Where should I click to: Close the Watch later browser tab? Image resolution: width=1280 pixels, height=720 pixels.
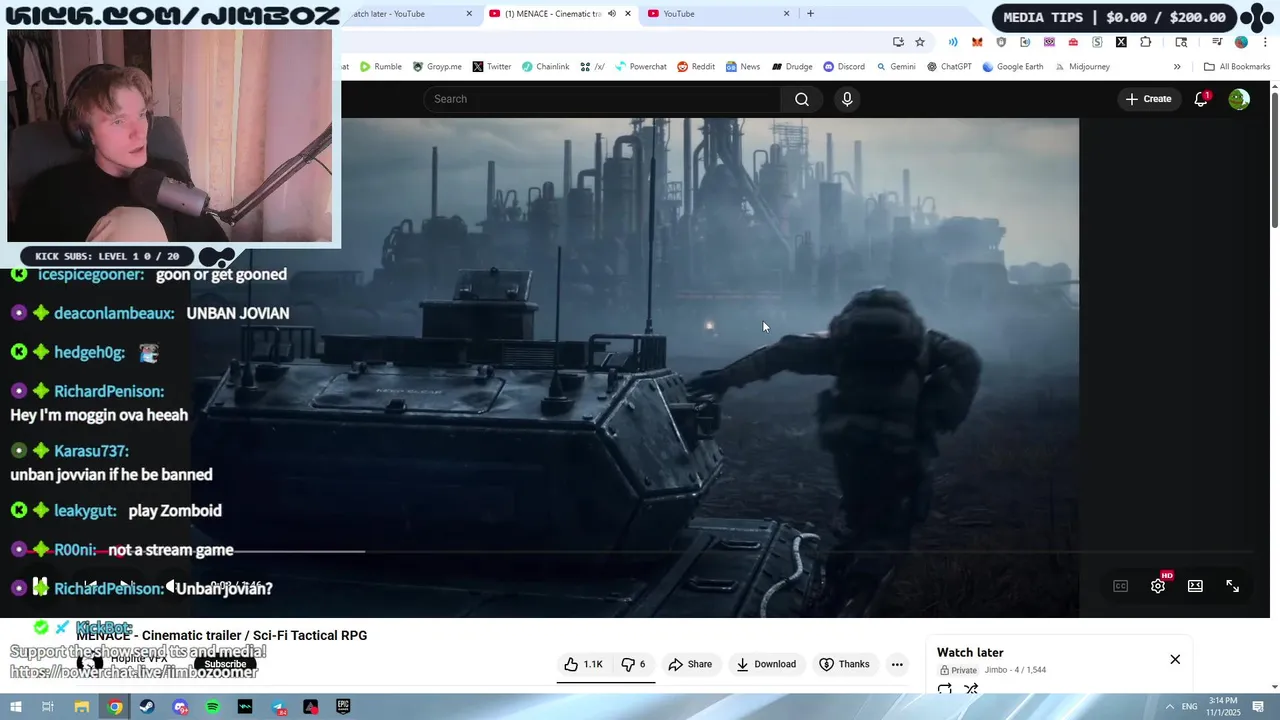469,14
